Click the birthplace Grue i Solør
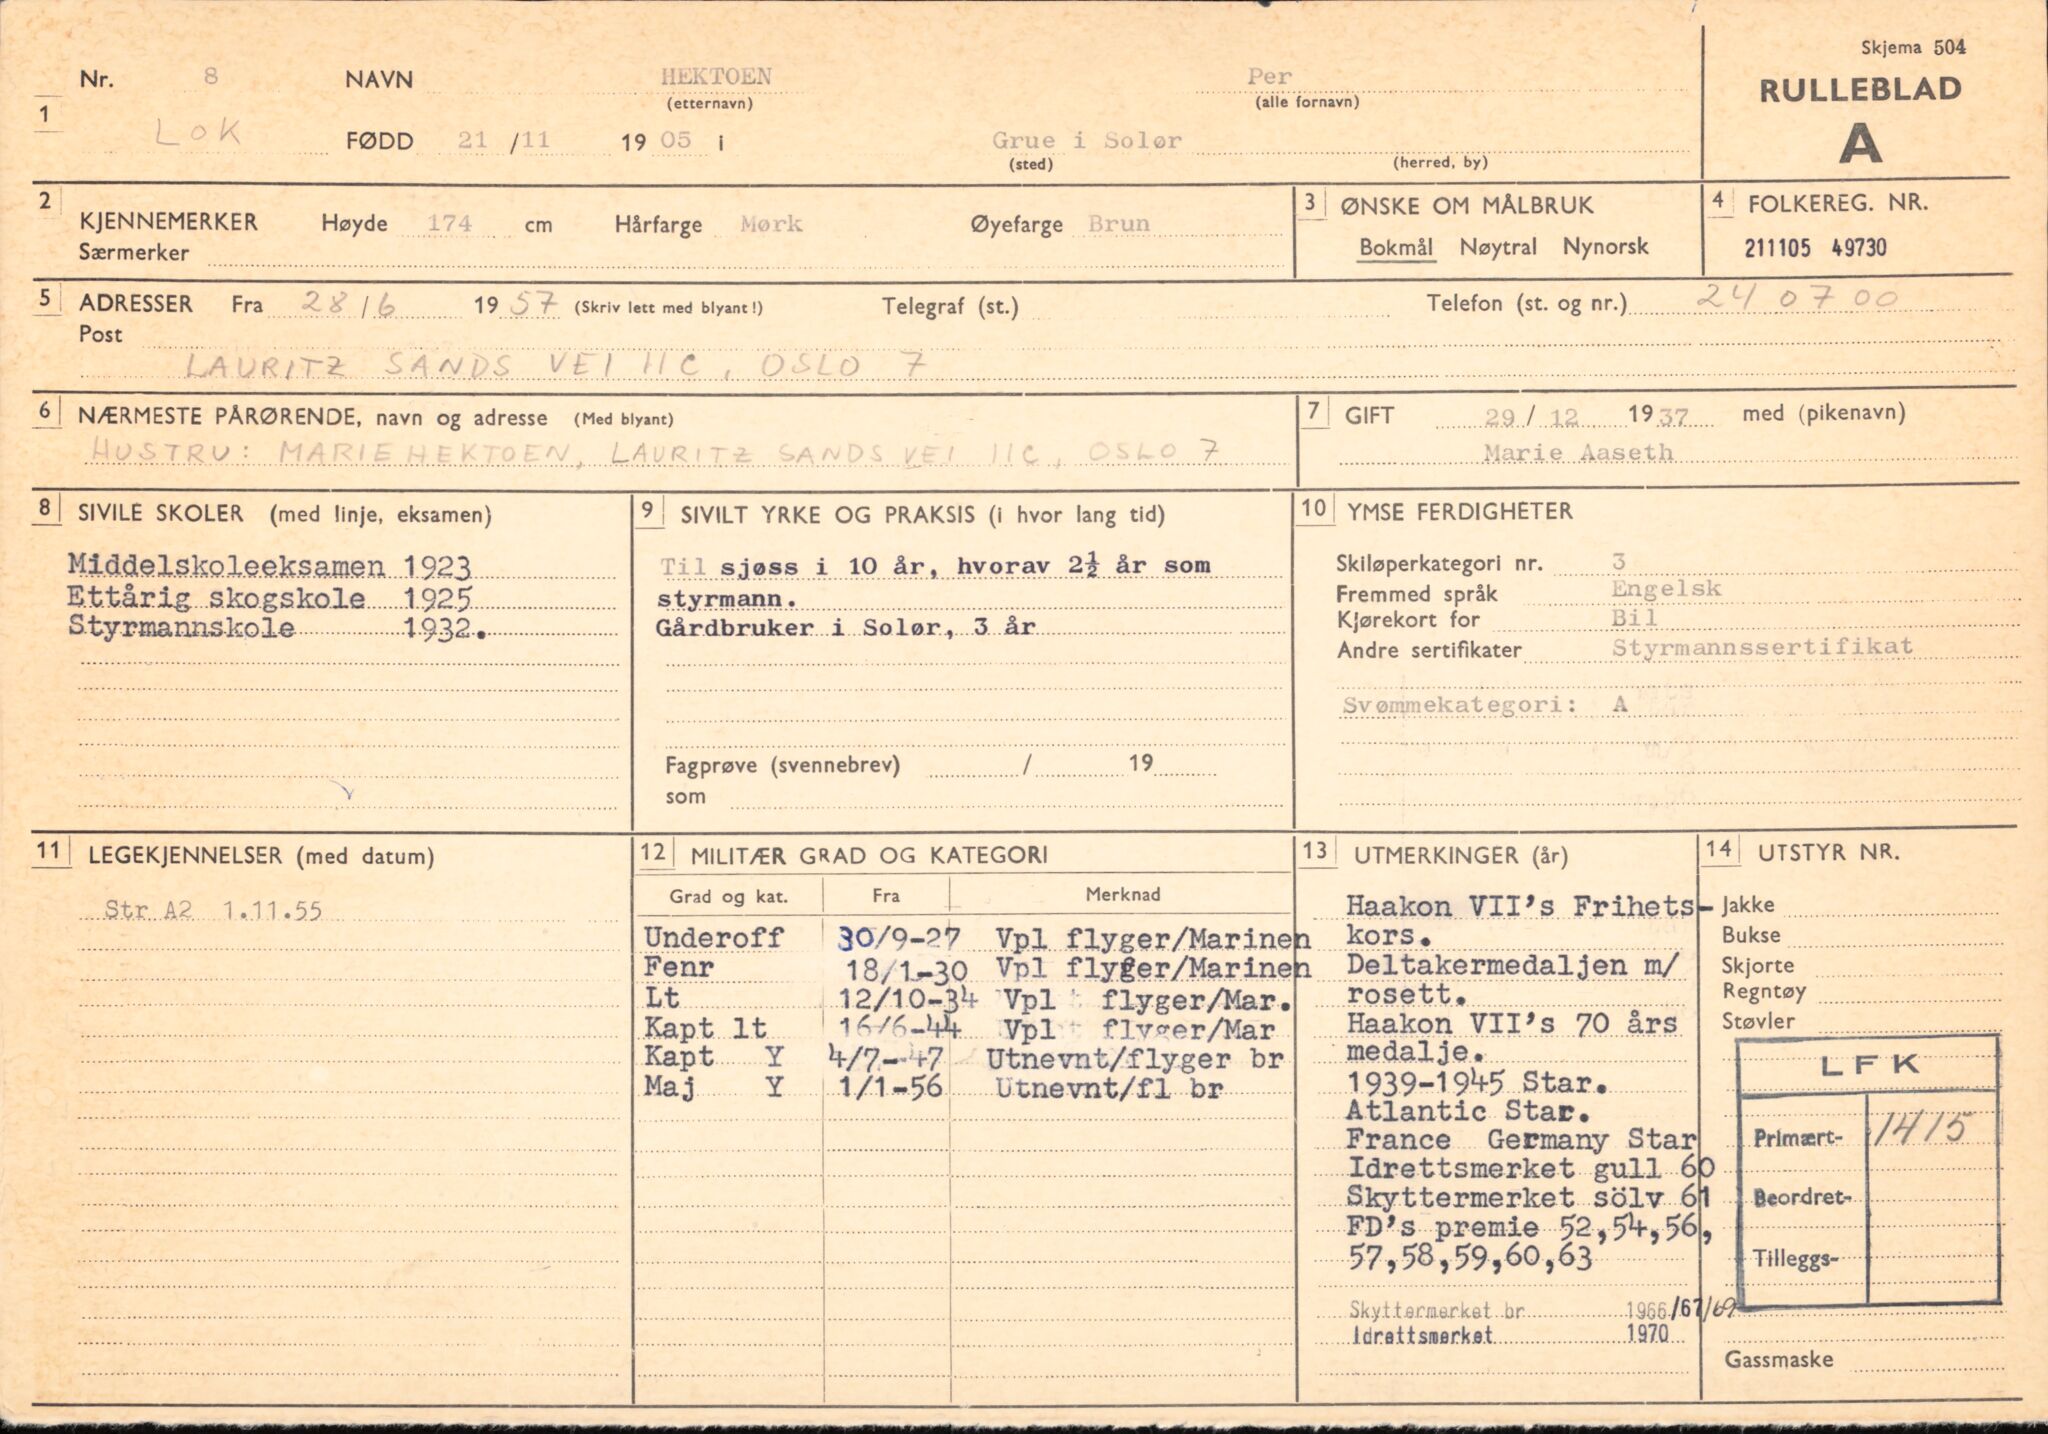This screenshot has height=1434, width=2048. point(1087,141)
